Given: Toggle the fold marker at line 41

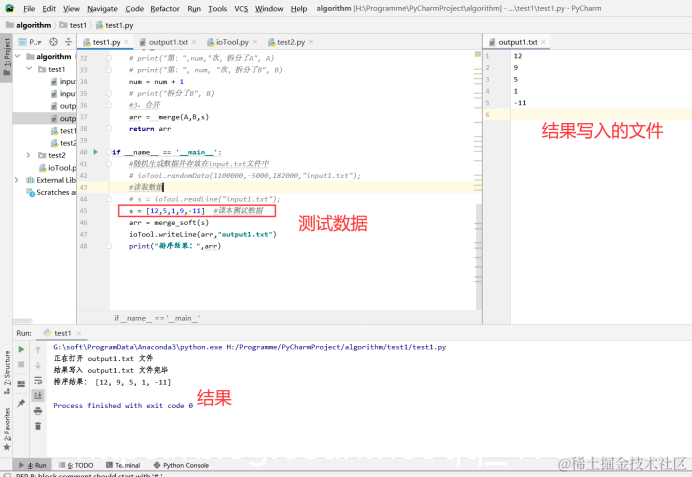Looking at the screenshot, I should click(x=109, y=164).
